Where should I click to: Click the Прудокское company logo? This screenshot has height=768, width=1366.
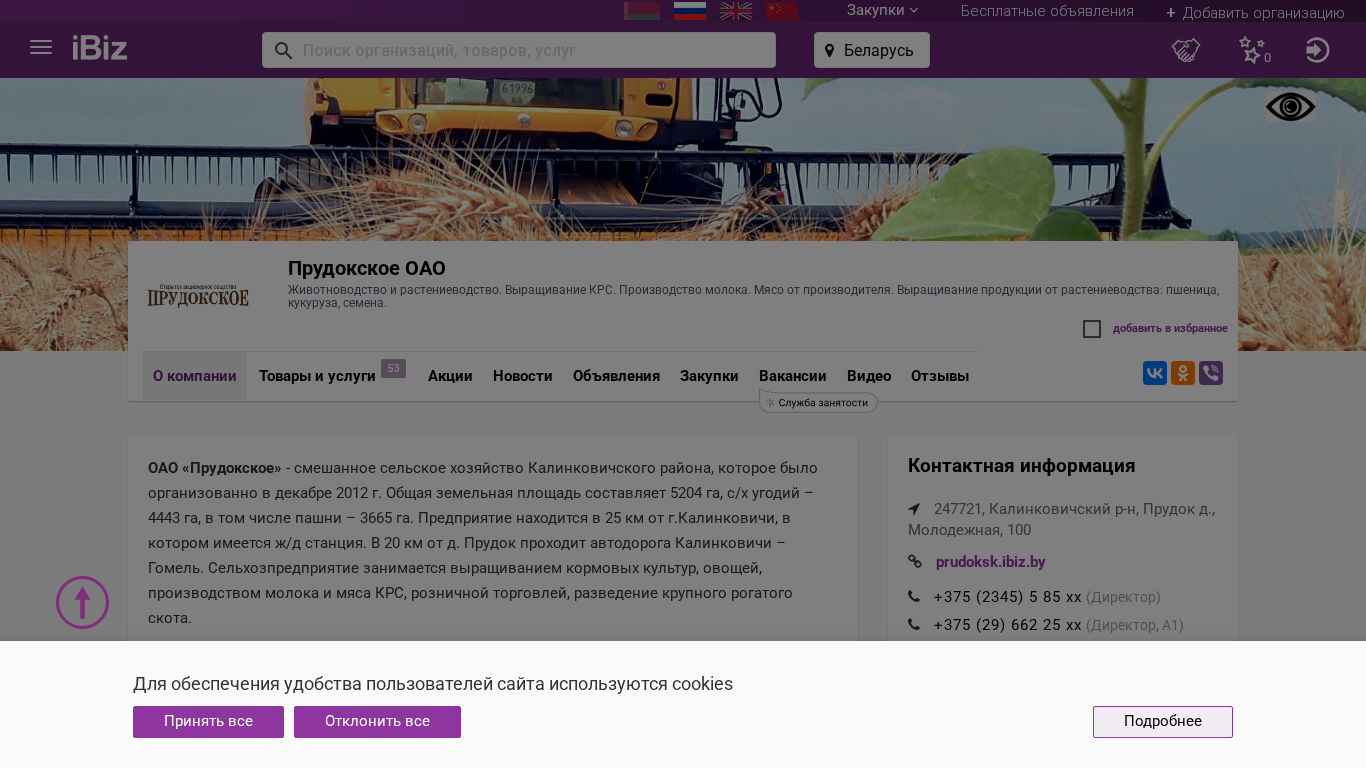click(x=198, y=295)
